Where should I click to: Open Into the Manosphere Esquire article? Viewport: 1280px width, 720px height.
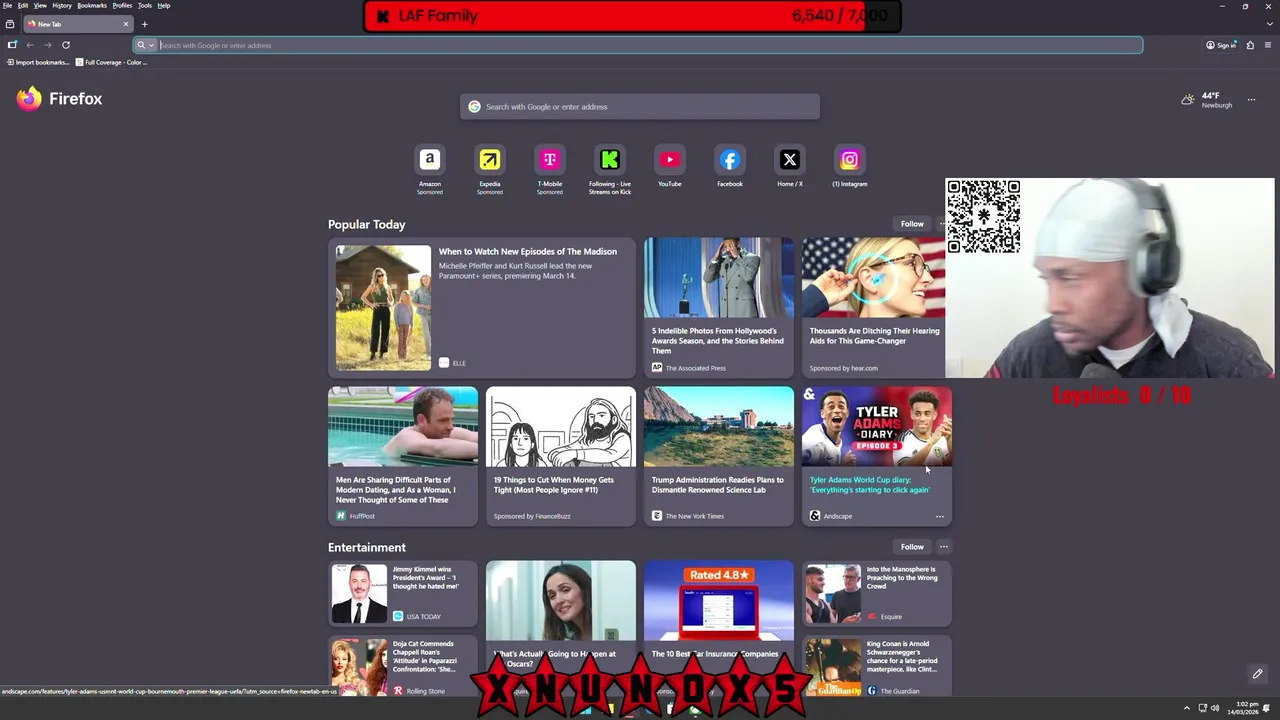(876, 594)
